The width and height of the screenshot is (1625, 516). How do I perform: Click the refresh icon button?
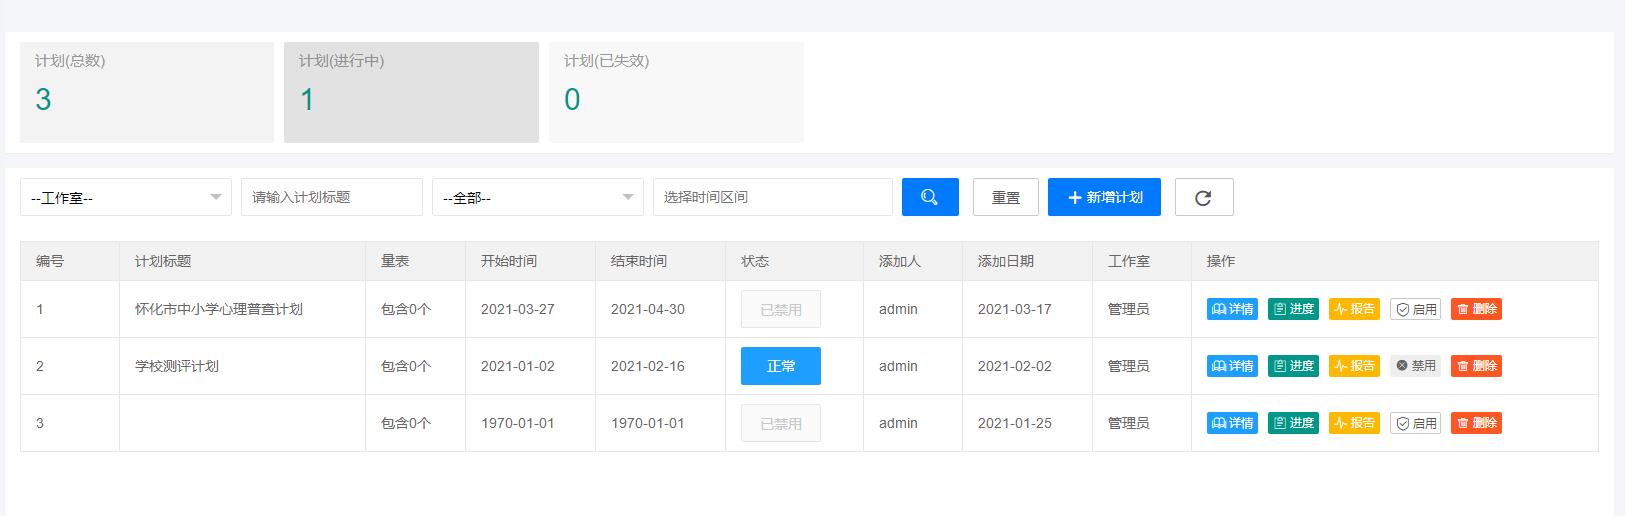point(1204,197)
